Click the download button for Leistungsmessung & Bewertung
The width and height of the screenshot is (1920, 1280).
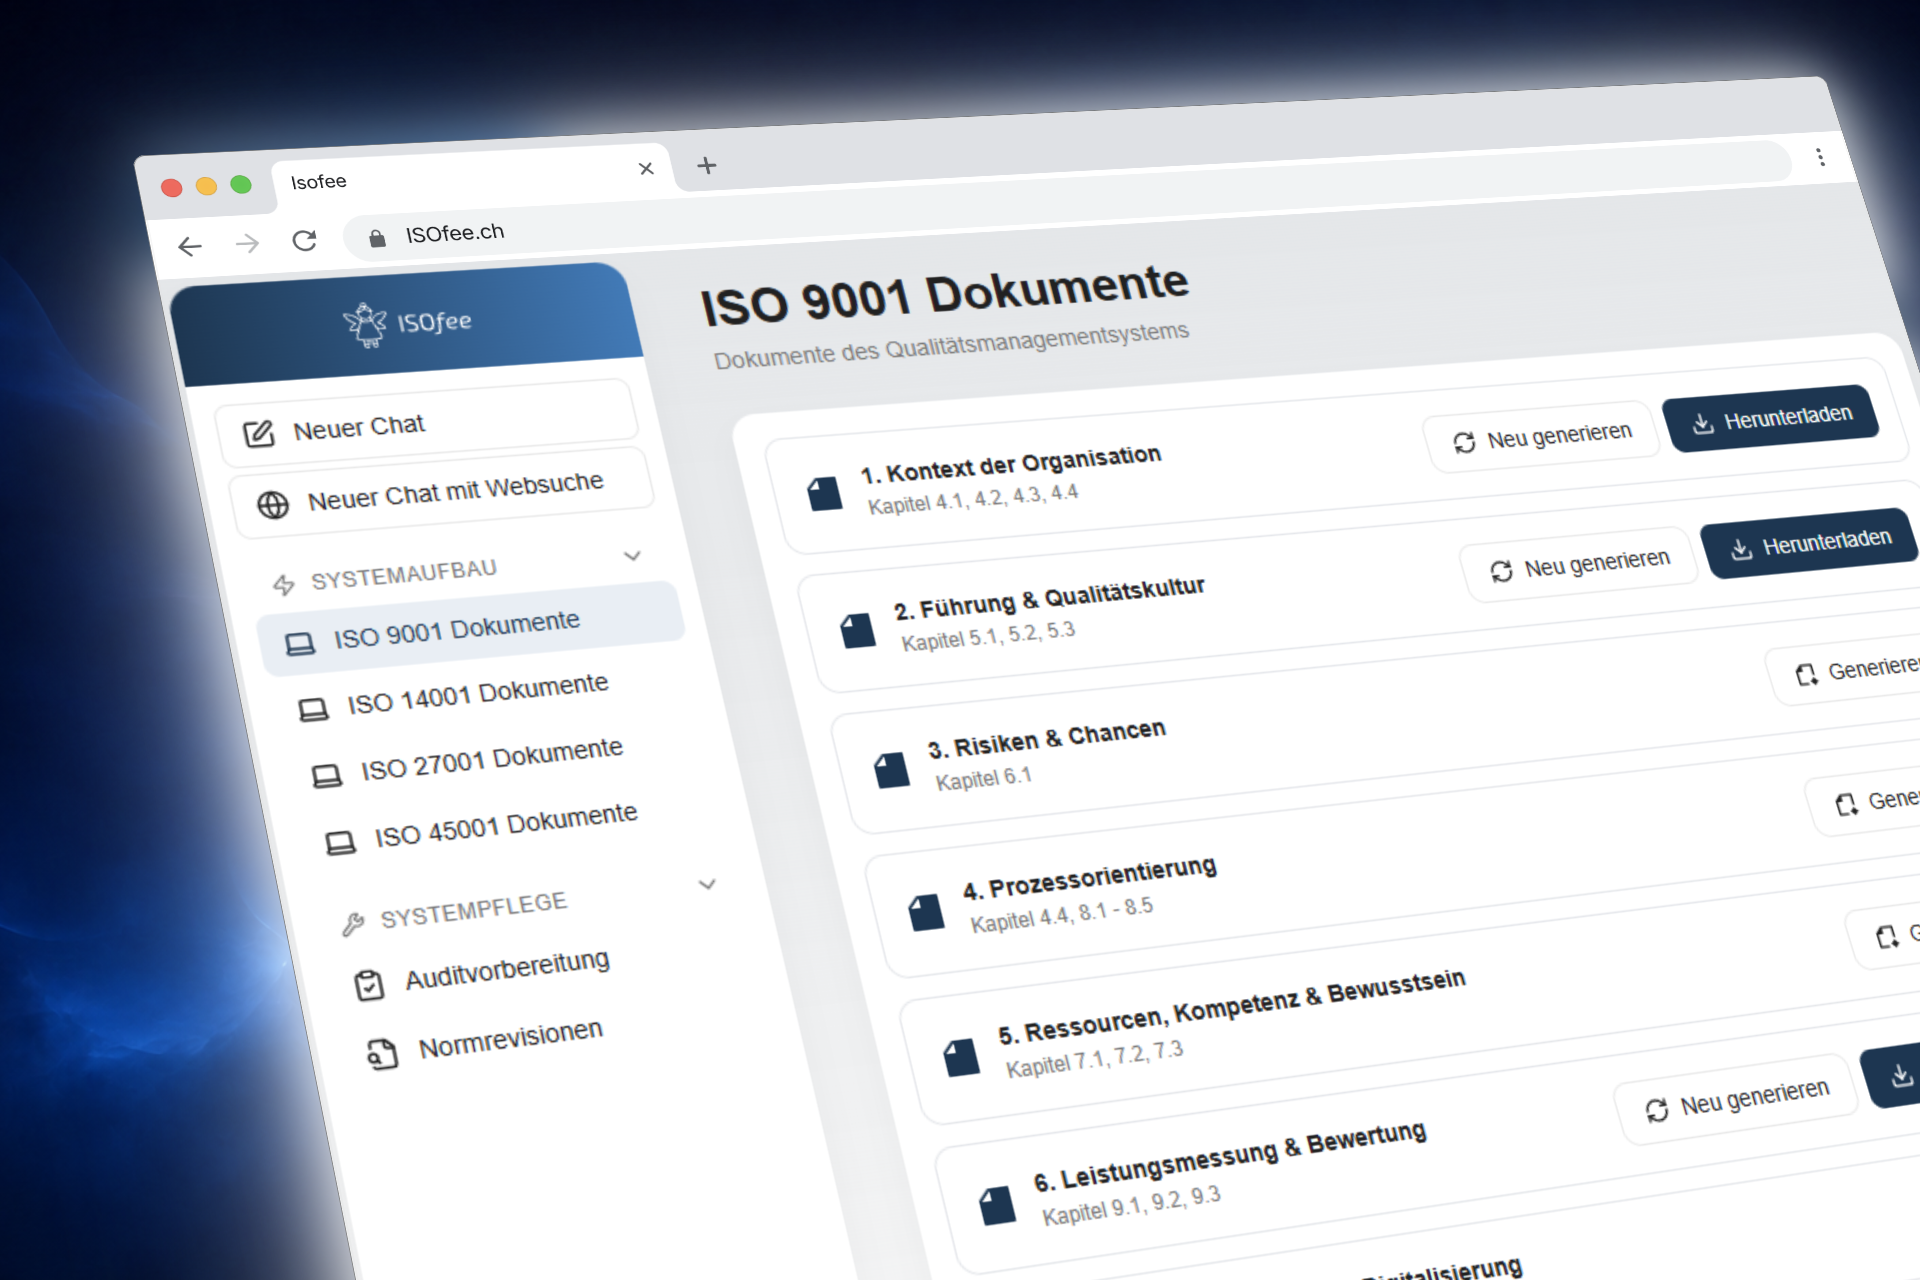(x=1893, y=1076)
